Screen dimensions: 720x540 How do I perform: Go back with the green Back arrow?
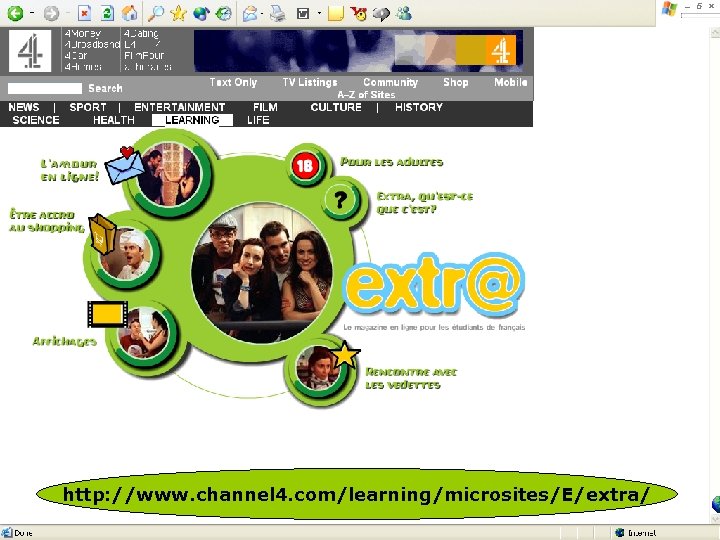(x=15, y=13)
